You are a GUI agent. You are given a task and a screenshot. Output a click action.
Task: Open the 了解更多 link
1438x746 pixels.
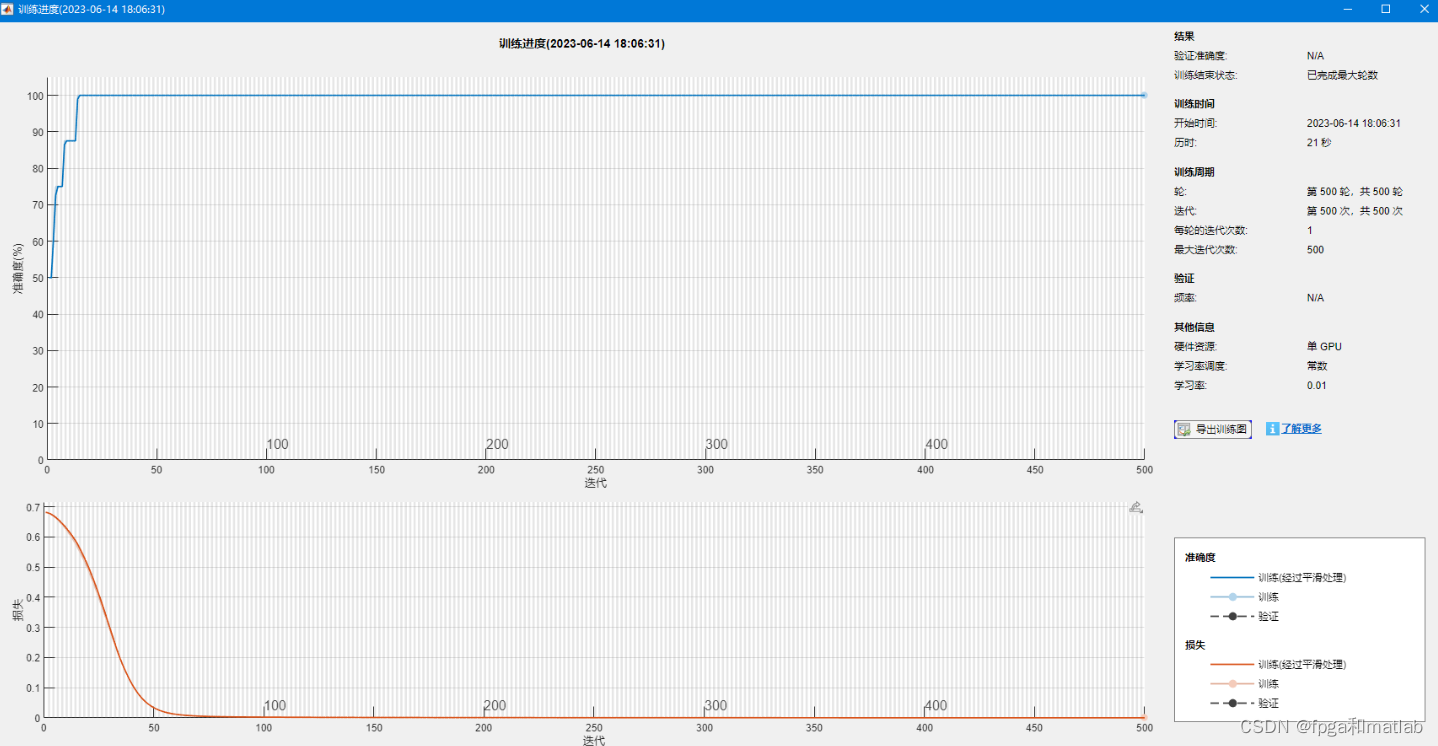[1301, 429]
